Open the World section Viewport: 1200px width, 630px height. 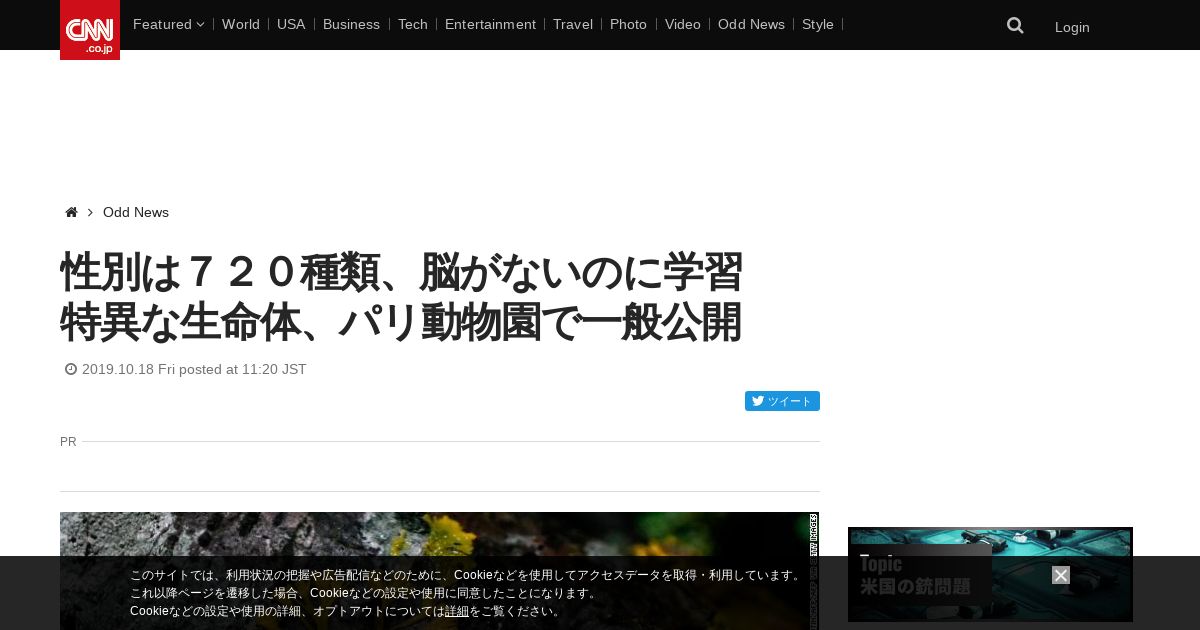(241, 24)
